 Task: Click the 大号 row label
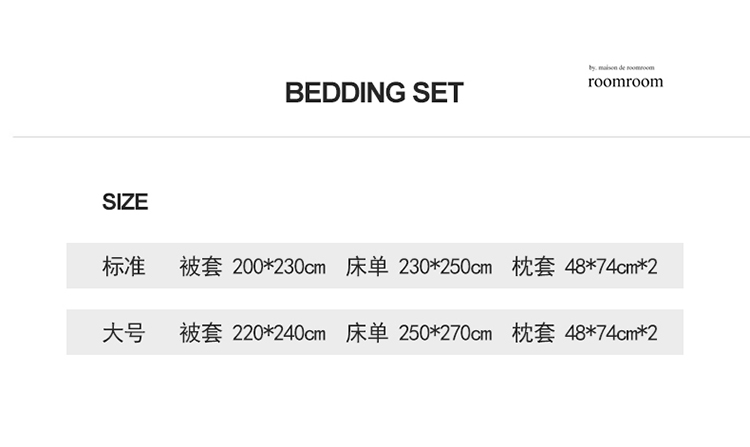(x=124, y=333)
